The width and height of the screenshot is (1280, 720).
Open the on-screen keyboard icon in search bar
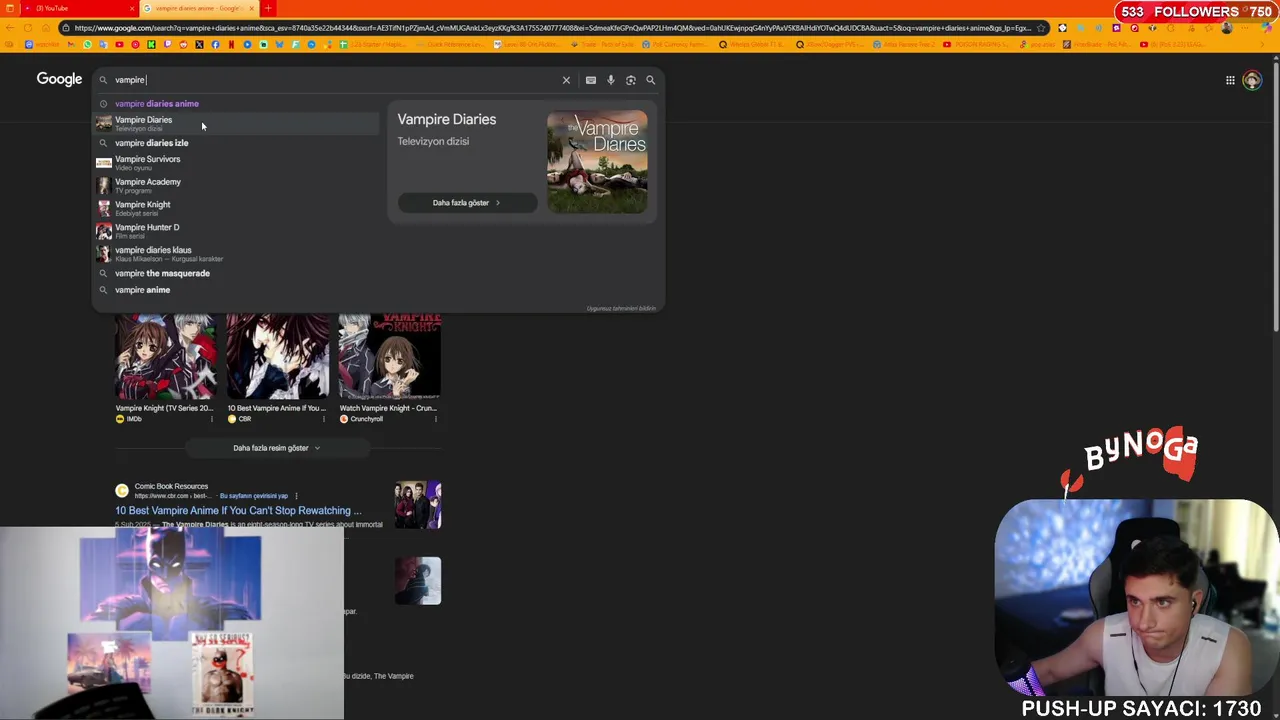[x=591, y=80]
